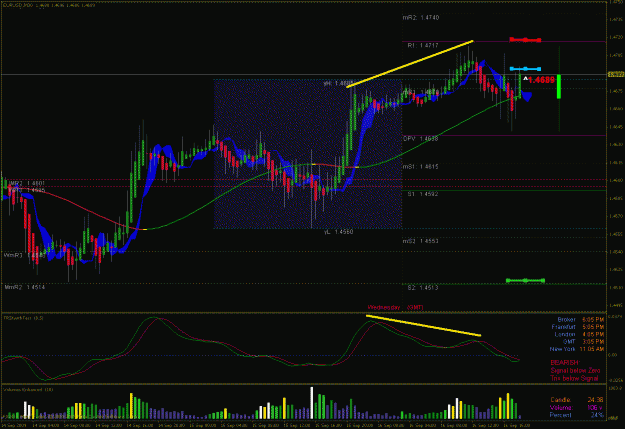Click the mR2: 1.4740 pivot label
This screenshot has width=625, height=429.
[x=421, y=18]
